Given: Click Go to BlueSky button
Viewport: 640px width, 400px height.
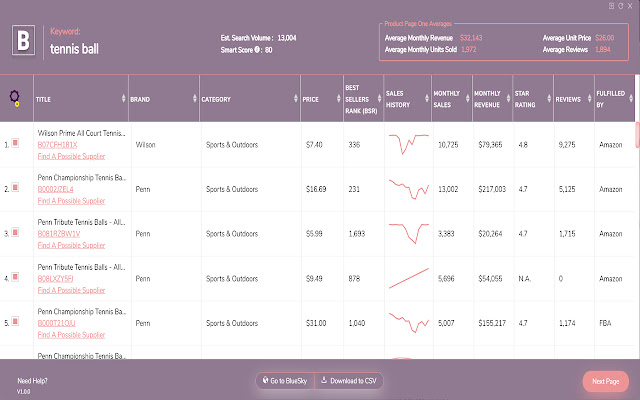Looking at the screenshot, I should click(x=284, y=381).
